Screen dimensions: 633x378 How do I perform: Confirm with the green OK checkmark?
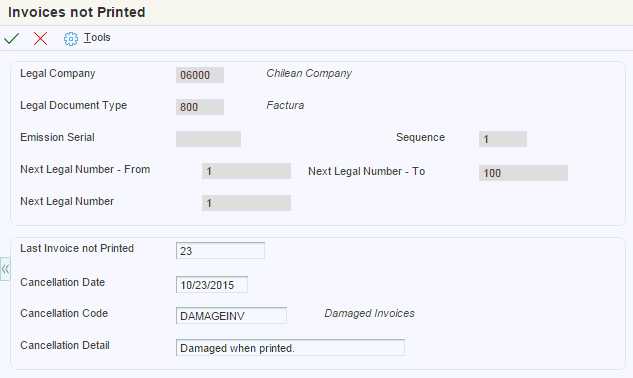(x=11, y=39)
